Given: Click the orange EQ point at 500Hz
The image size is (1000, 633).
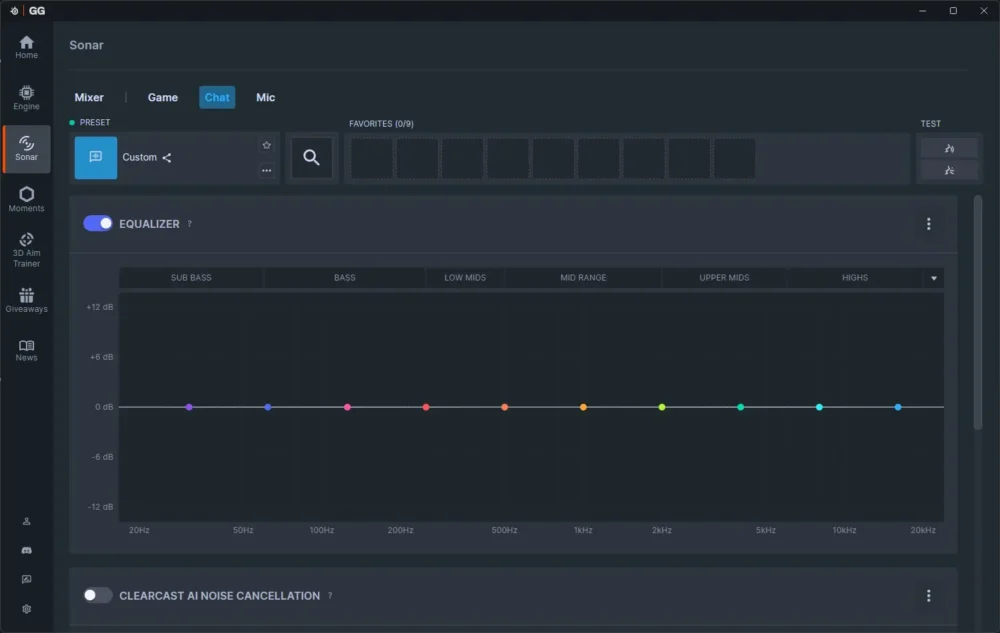Looking at the screenshot, I should pos(504,407).
